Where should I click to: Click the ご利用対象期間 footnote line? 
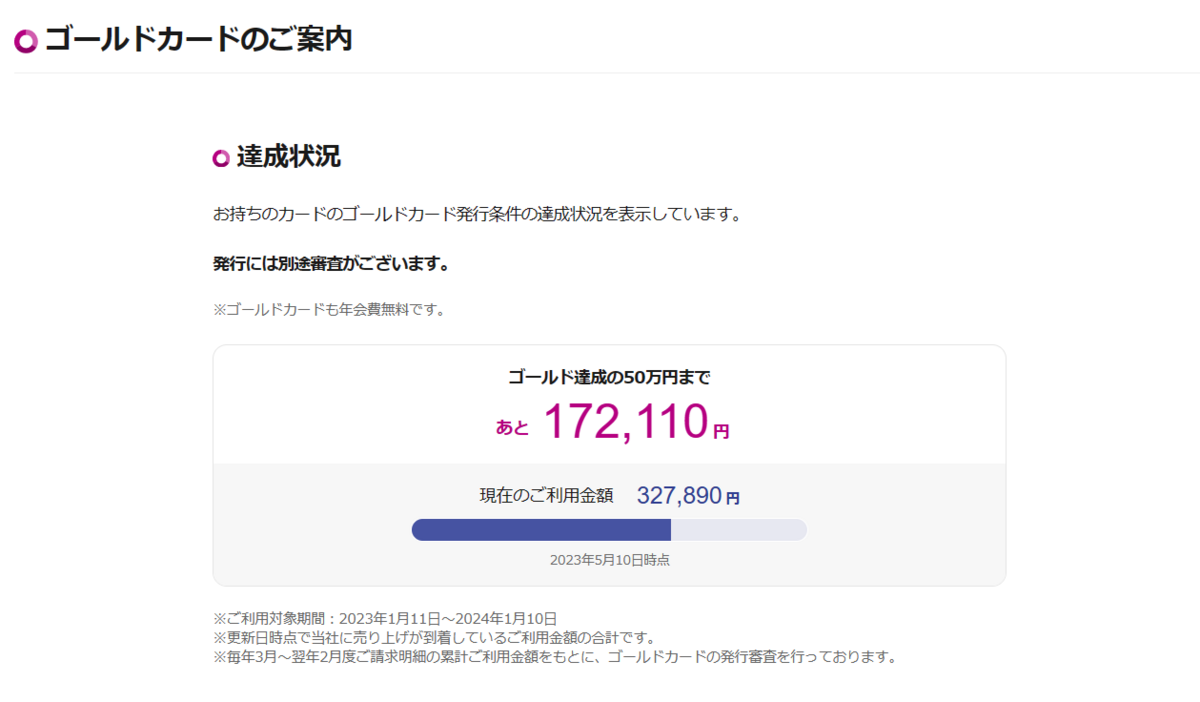click(385, 619)
